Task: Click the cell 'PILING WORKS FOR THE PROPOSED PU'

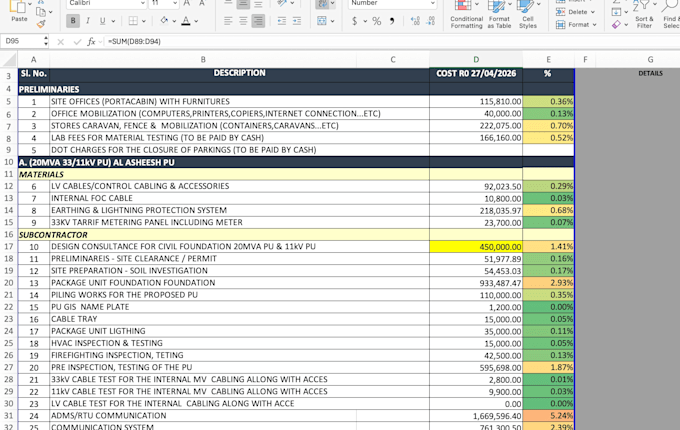Action: (x=239, y=295)
